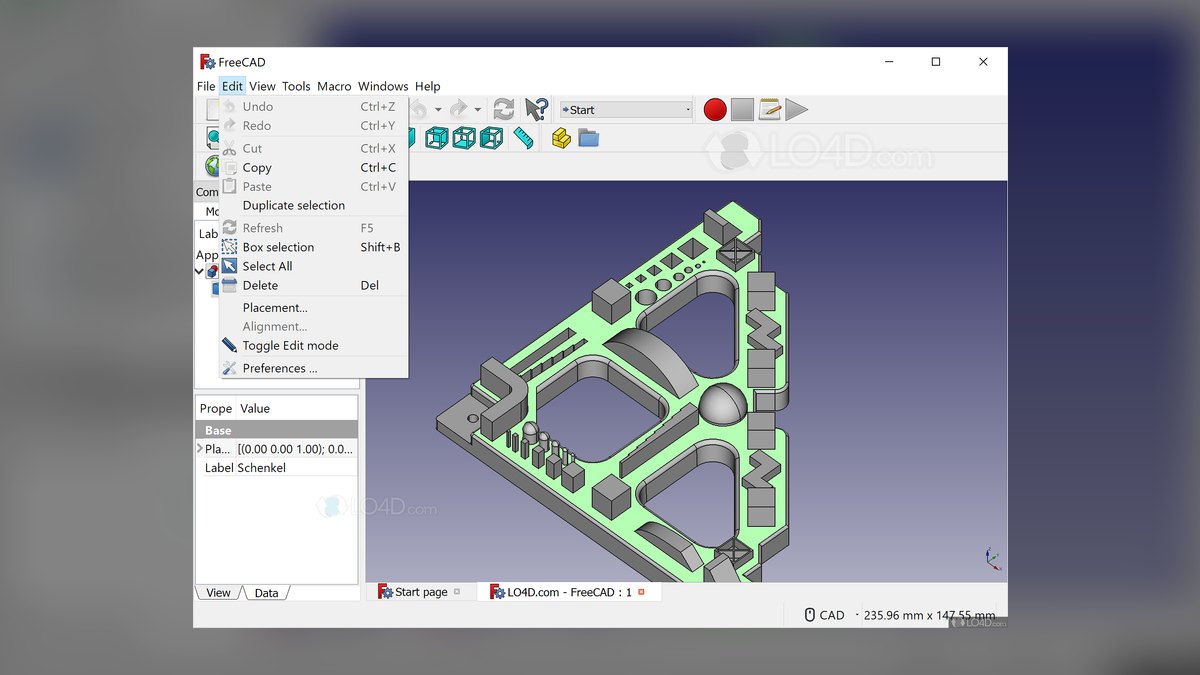Close the open Edit menu

click(x=232, y=86)
